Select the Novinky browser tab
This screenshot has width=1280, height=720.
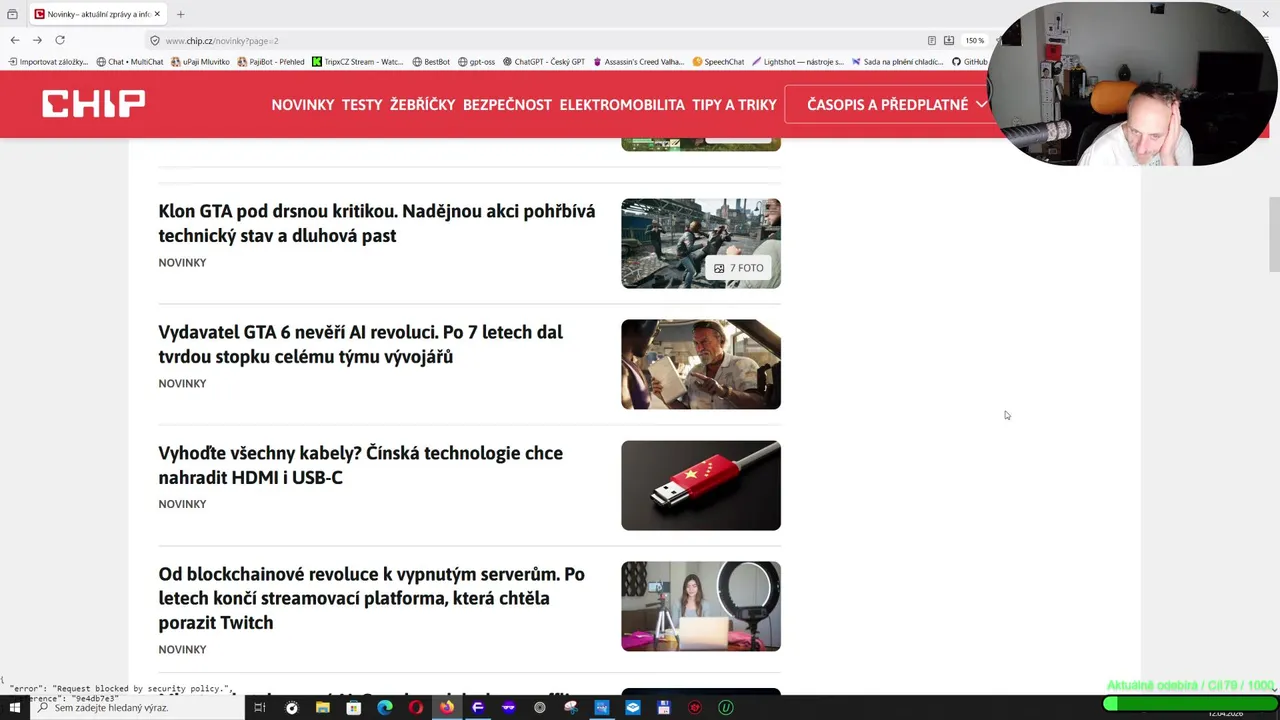click(x=97, y=14)
